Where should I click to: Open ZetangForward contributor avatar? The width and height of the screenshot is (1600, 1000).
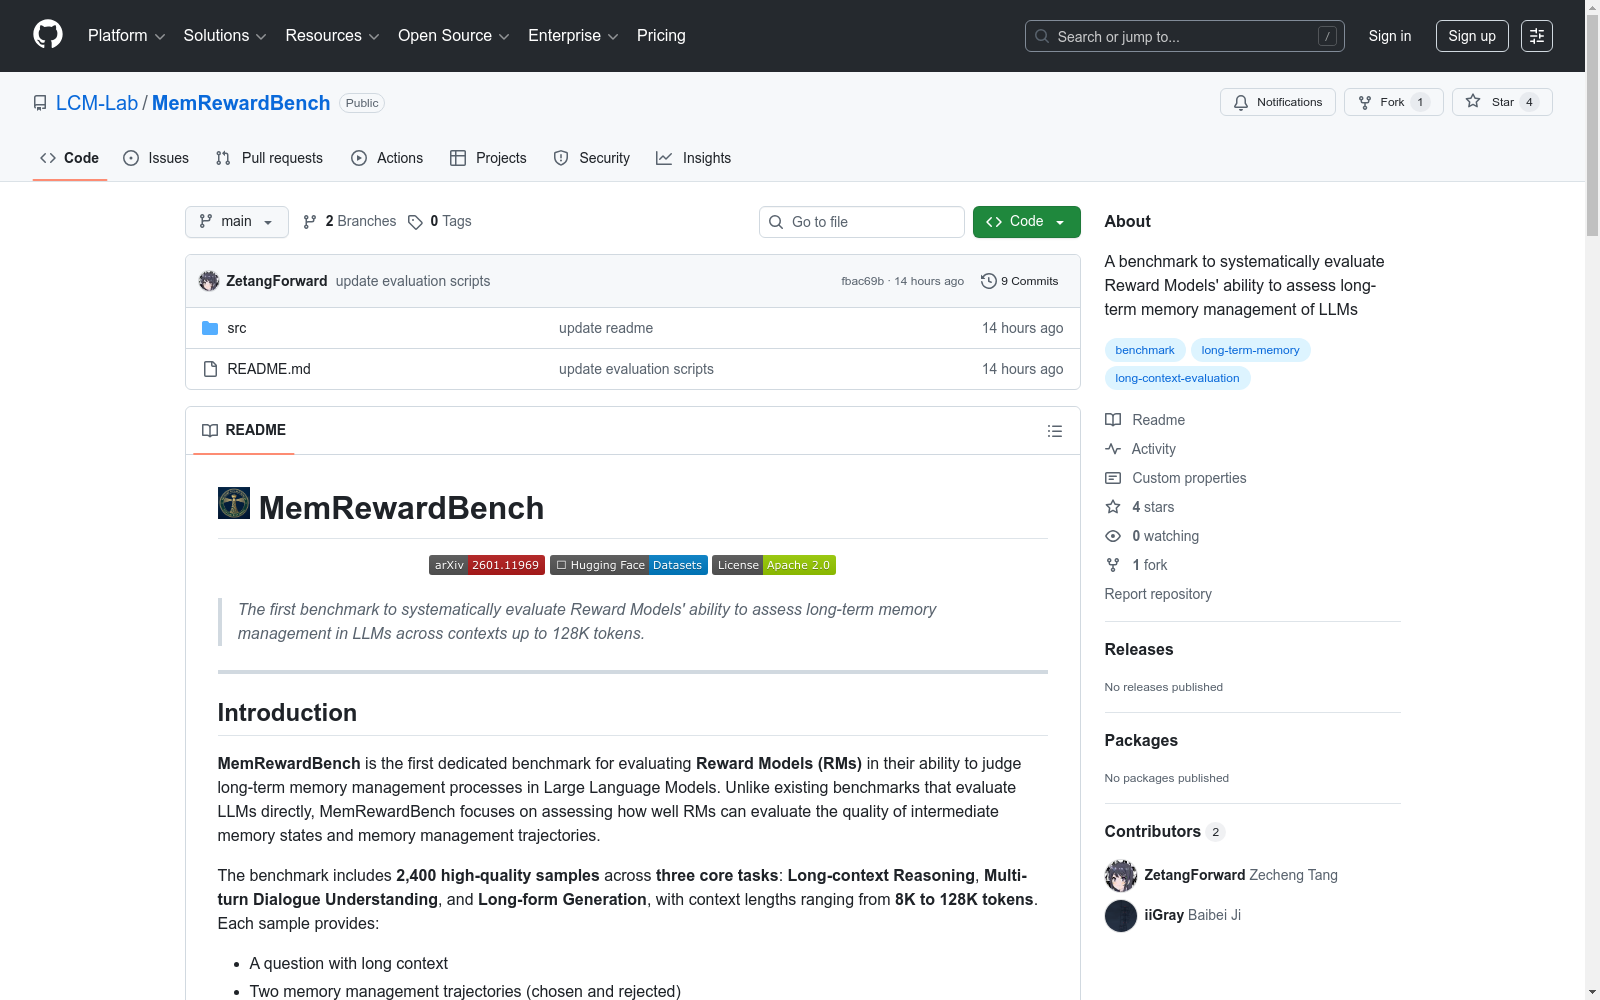(x=1121, y=876)
